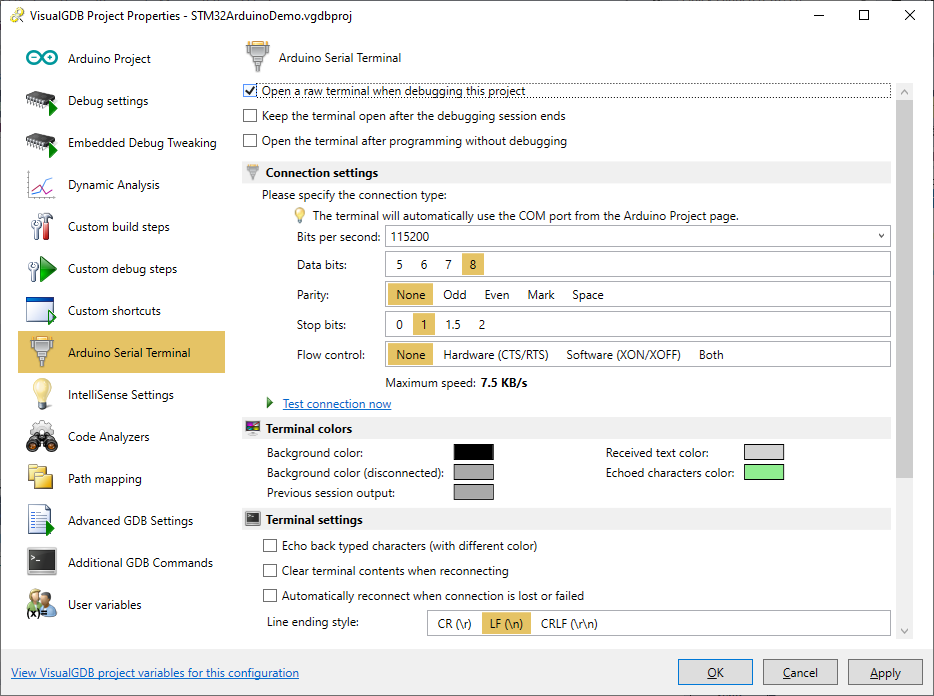The width and height of the screenshot is (934, 696).
Task: Enable Keep the terminal open after debugging ends
Action: click(x=250, y=116)
